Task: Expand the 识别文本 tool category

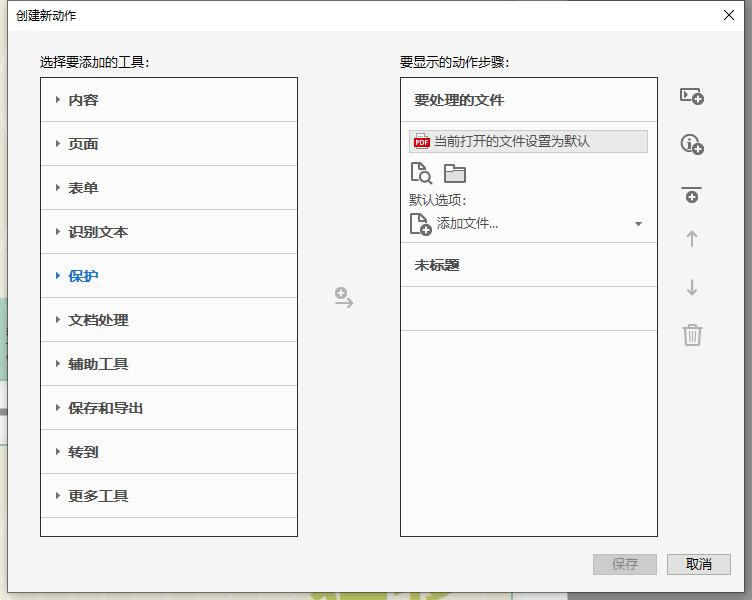Action: point(169,232)
